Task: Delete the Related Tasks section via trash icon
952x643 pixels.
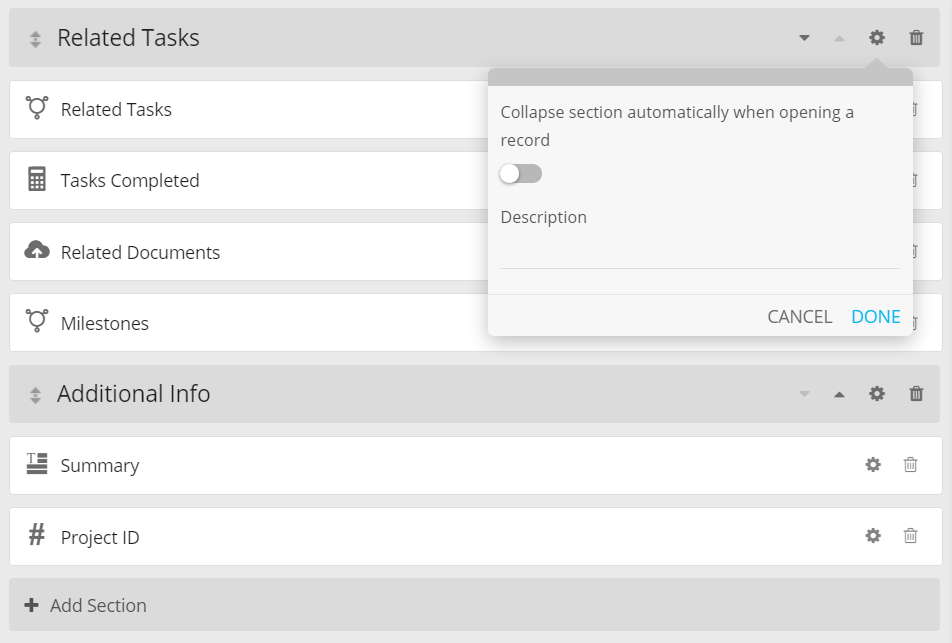Action: pyautogui.click(x=916, y=38)
